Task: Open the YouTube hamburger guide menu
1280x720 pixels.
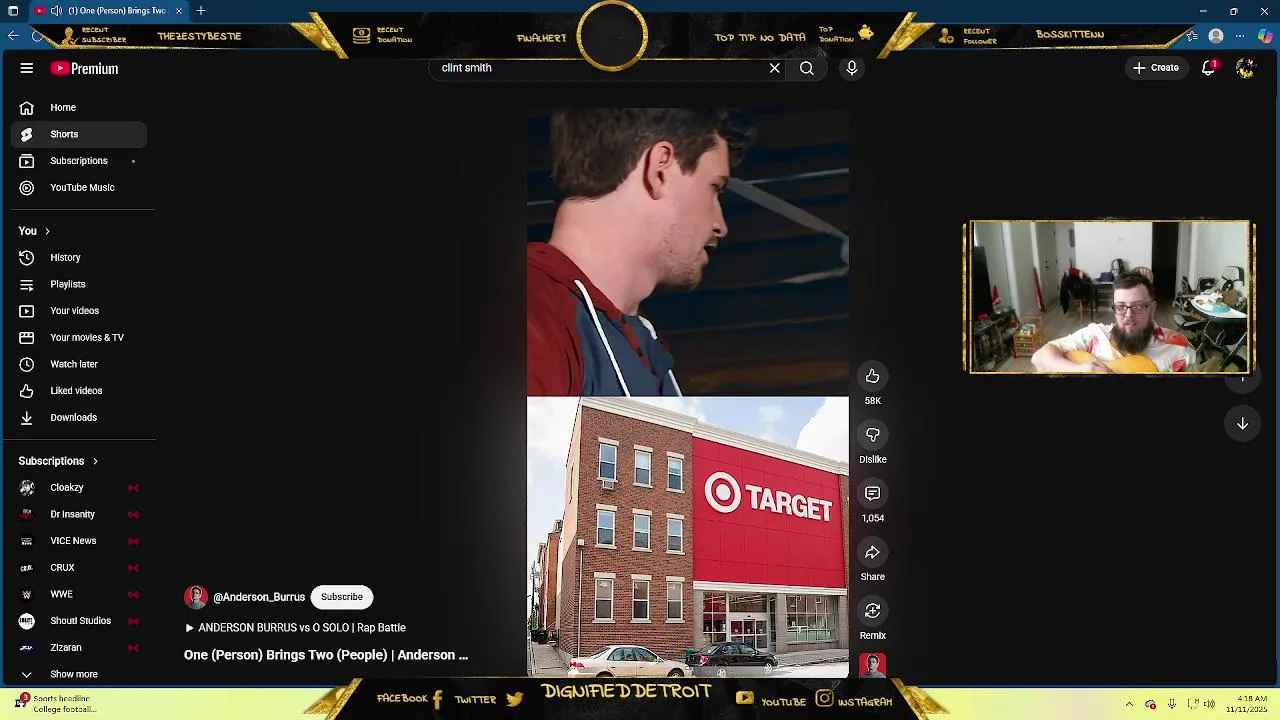Action: [27, 68]
